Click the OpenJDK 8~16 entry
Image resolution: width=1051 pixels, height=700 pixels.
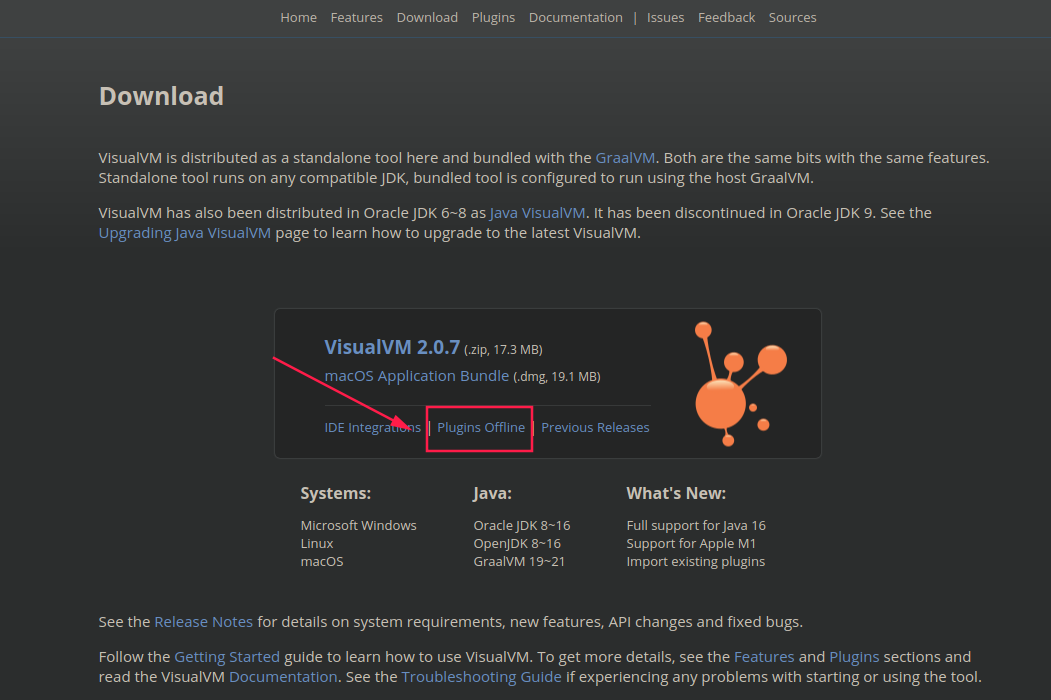(x=517, y=543)
